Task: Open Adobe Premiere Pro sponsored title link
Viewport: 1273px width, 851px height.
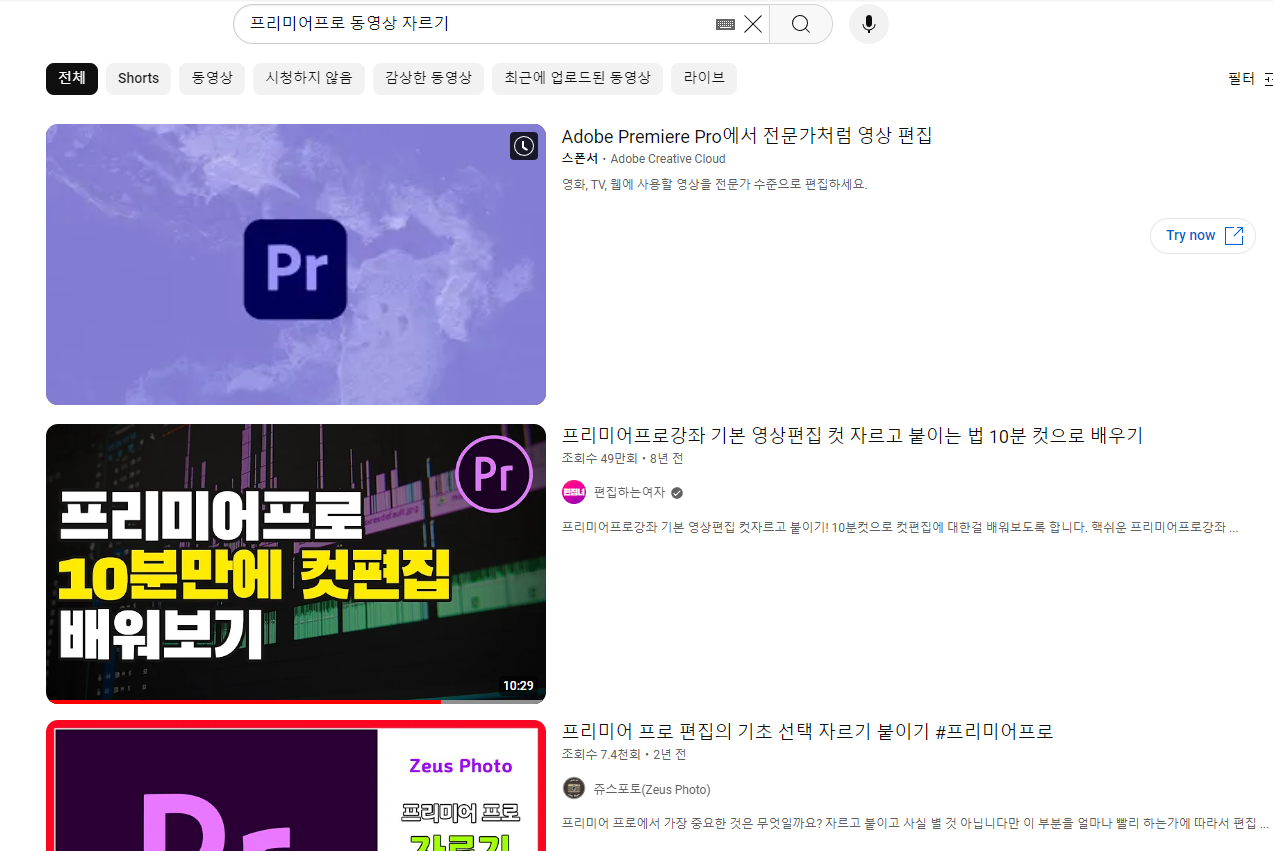Action: tap(747, 136)
